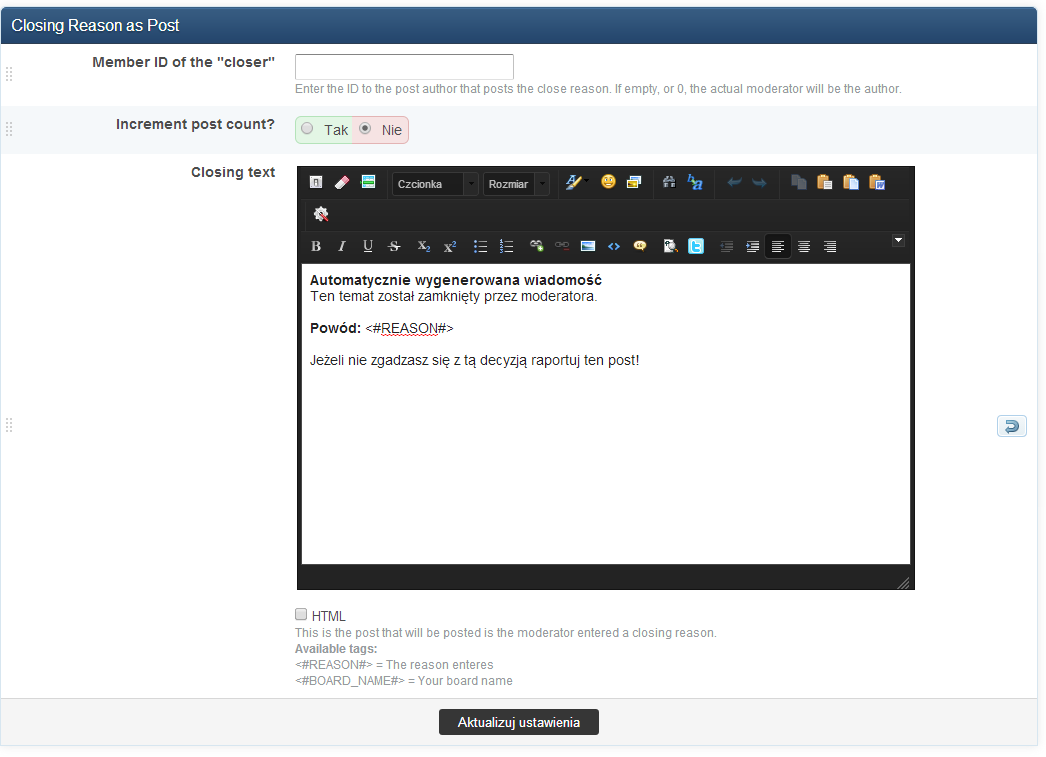Toggle bold formatting in the editor
This screenshot has width=1046, height=757.
coord(316,246)
